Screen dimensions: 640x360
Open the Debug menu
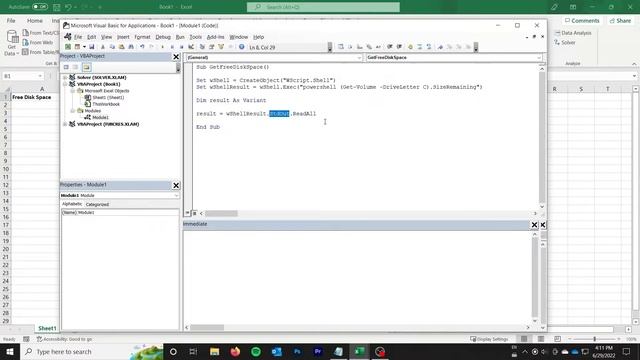pos(163,37)
